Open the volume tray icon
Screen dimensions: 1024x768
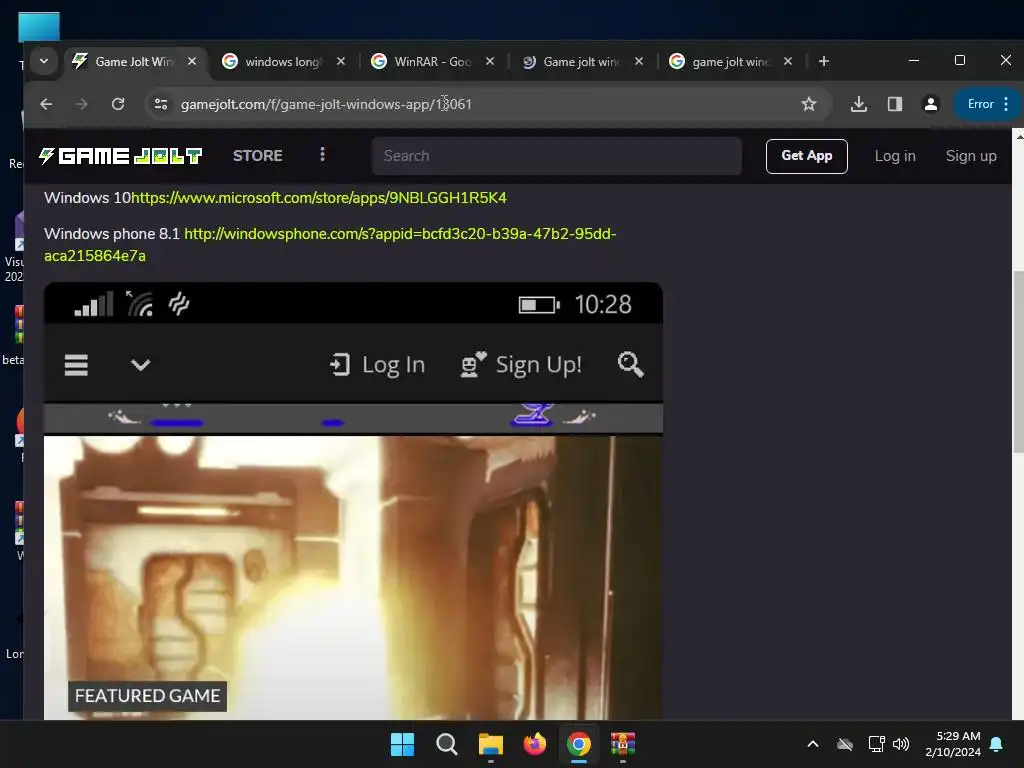click(901, 744)
